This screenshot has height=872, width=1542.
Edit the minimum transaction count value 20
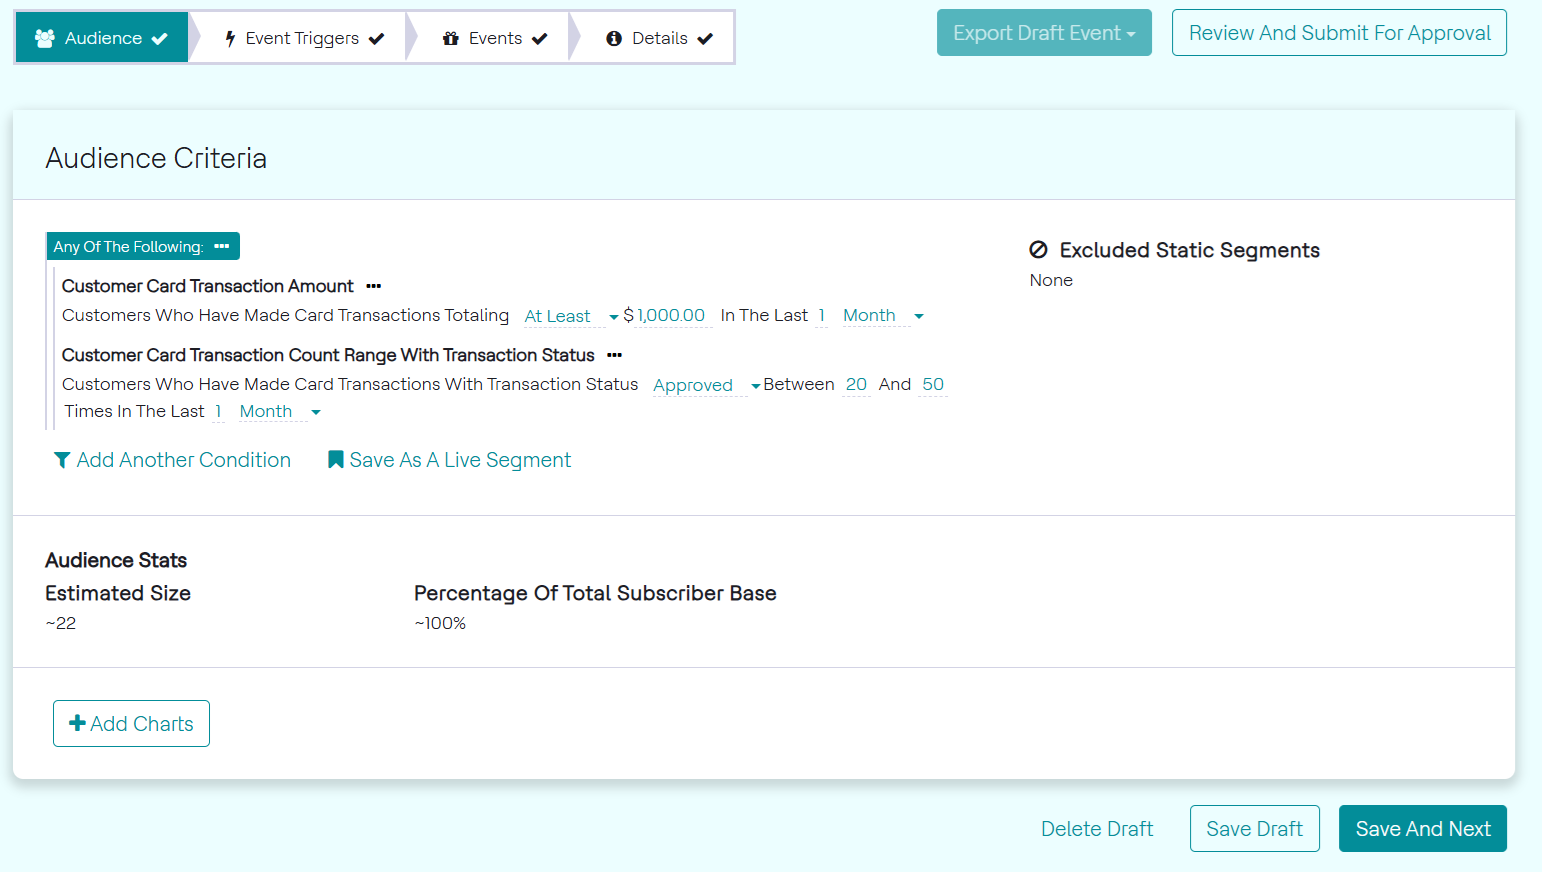coord(856,385)
